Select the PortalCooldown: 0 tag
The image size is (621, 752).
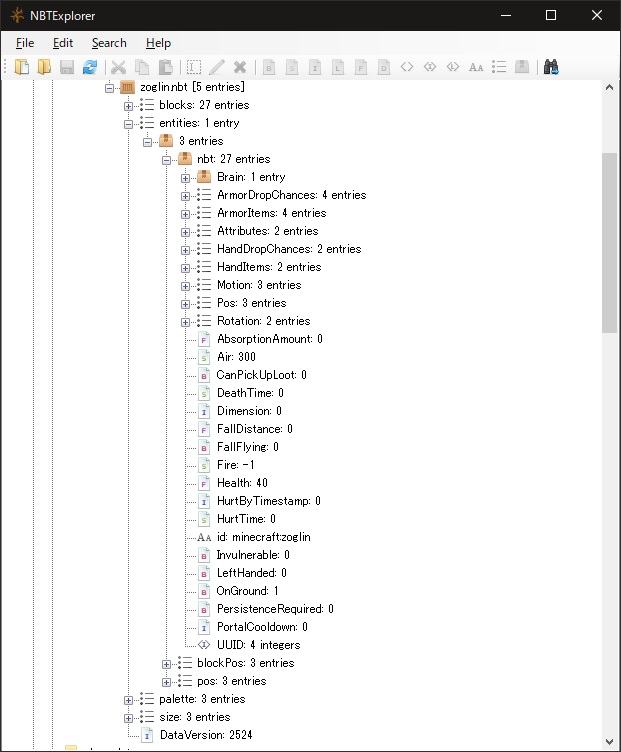tap(262, 627)
